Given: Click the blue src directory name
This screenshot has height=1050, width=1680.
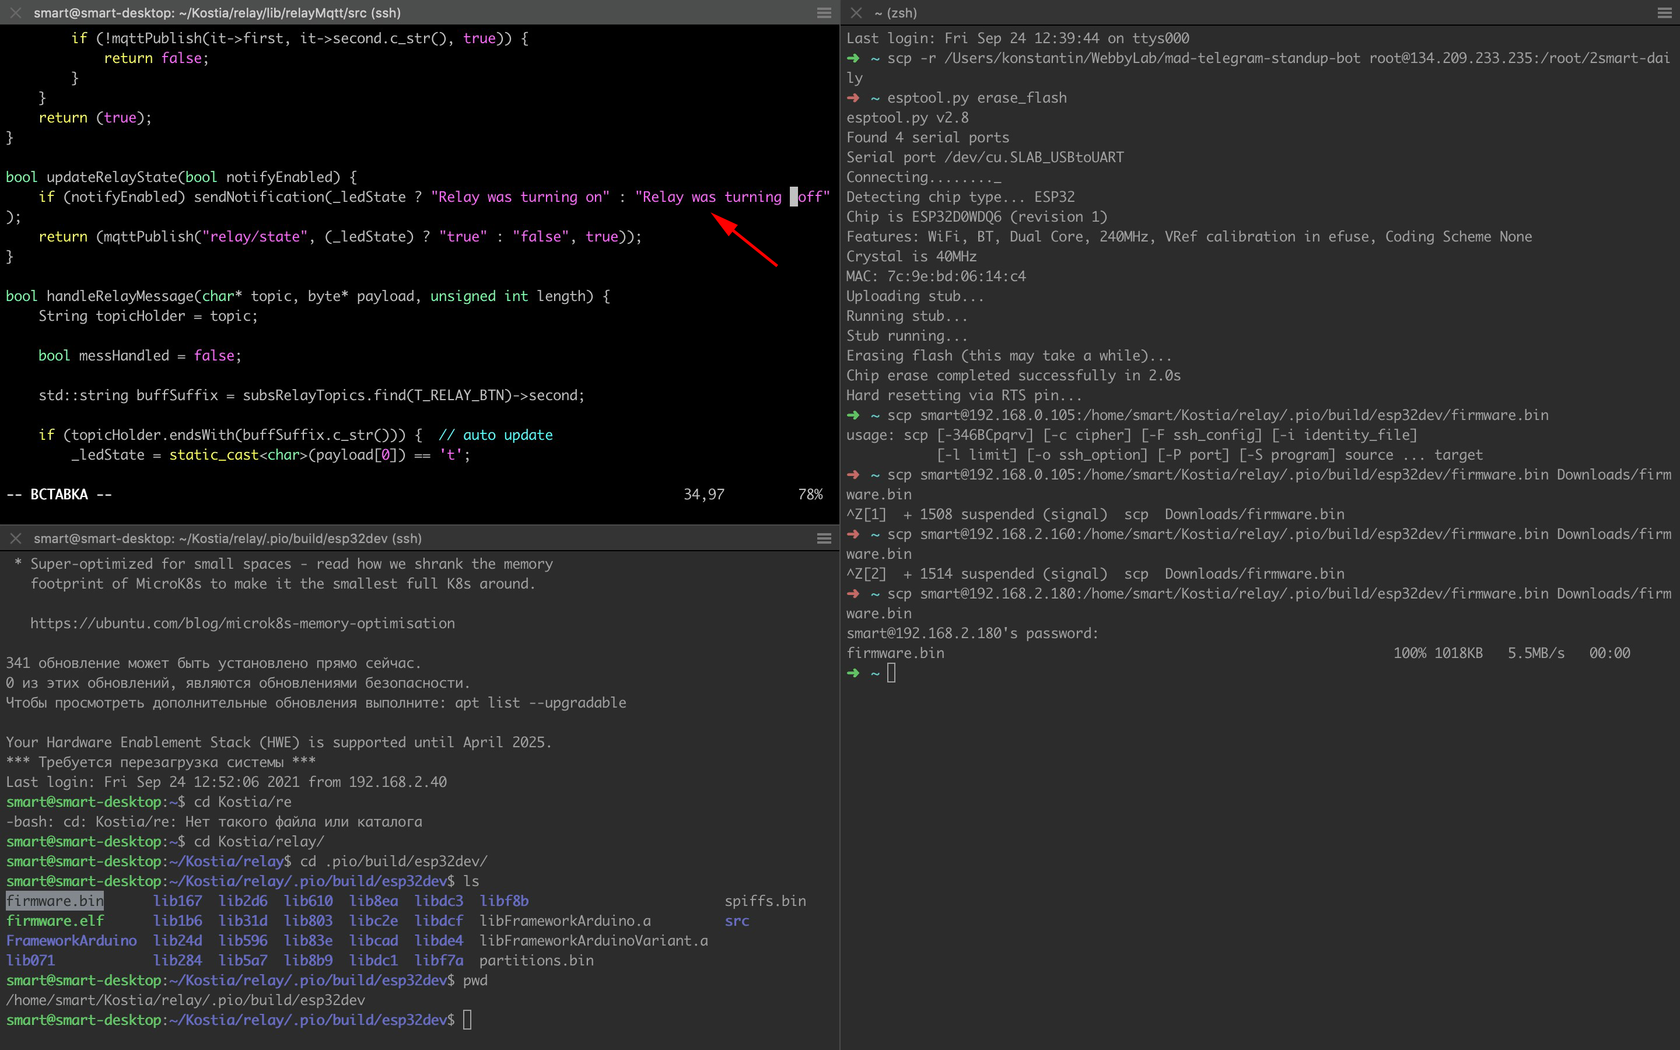Looking at the screenshot, I should (737, 921).
